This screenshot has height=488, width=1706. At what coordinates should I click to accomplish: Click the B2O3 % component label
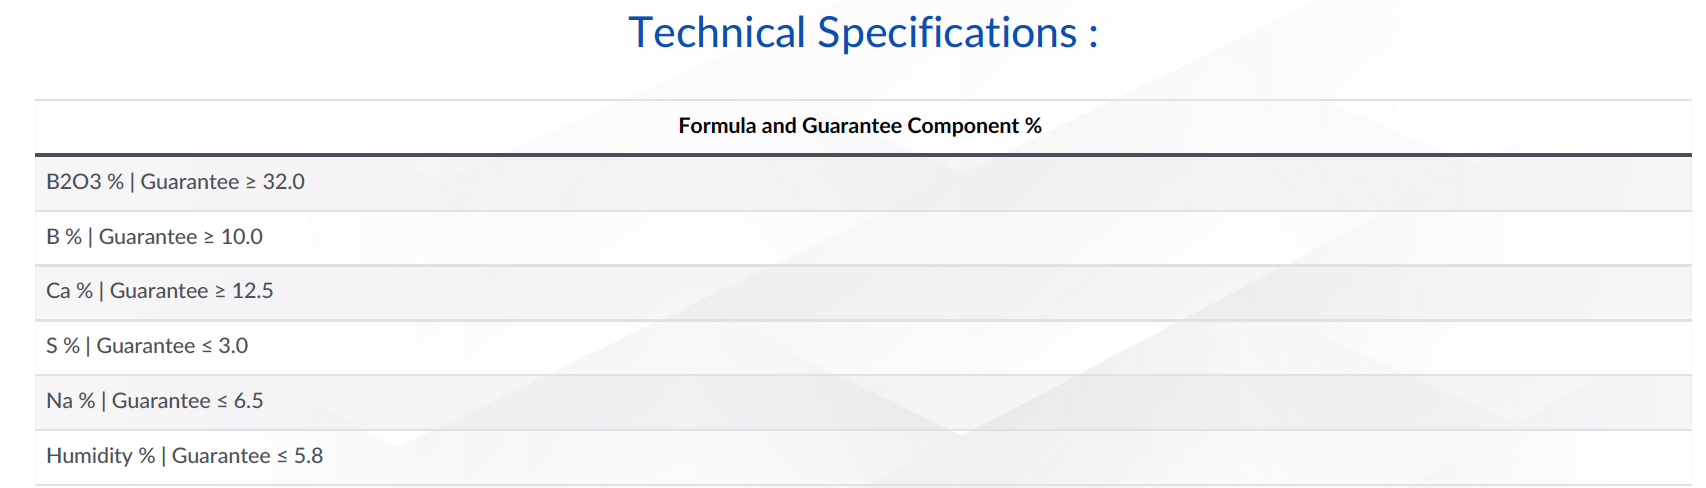[85, 182]
